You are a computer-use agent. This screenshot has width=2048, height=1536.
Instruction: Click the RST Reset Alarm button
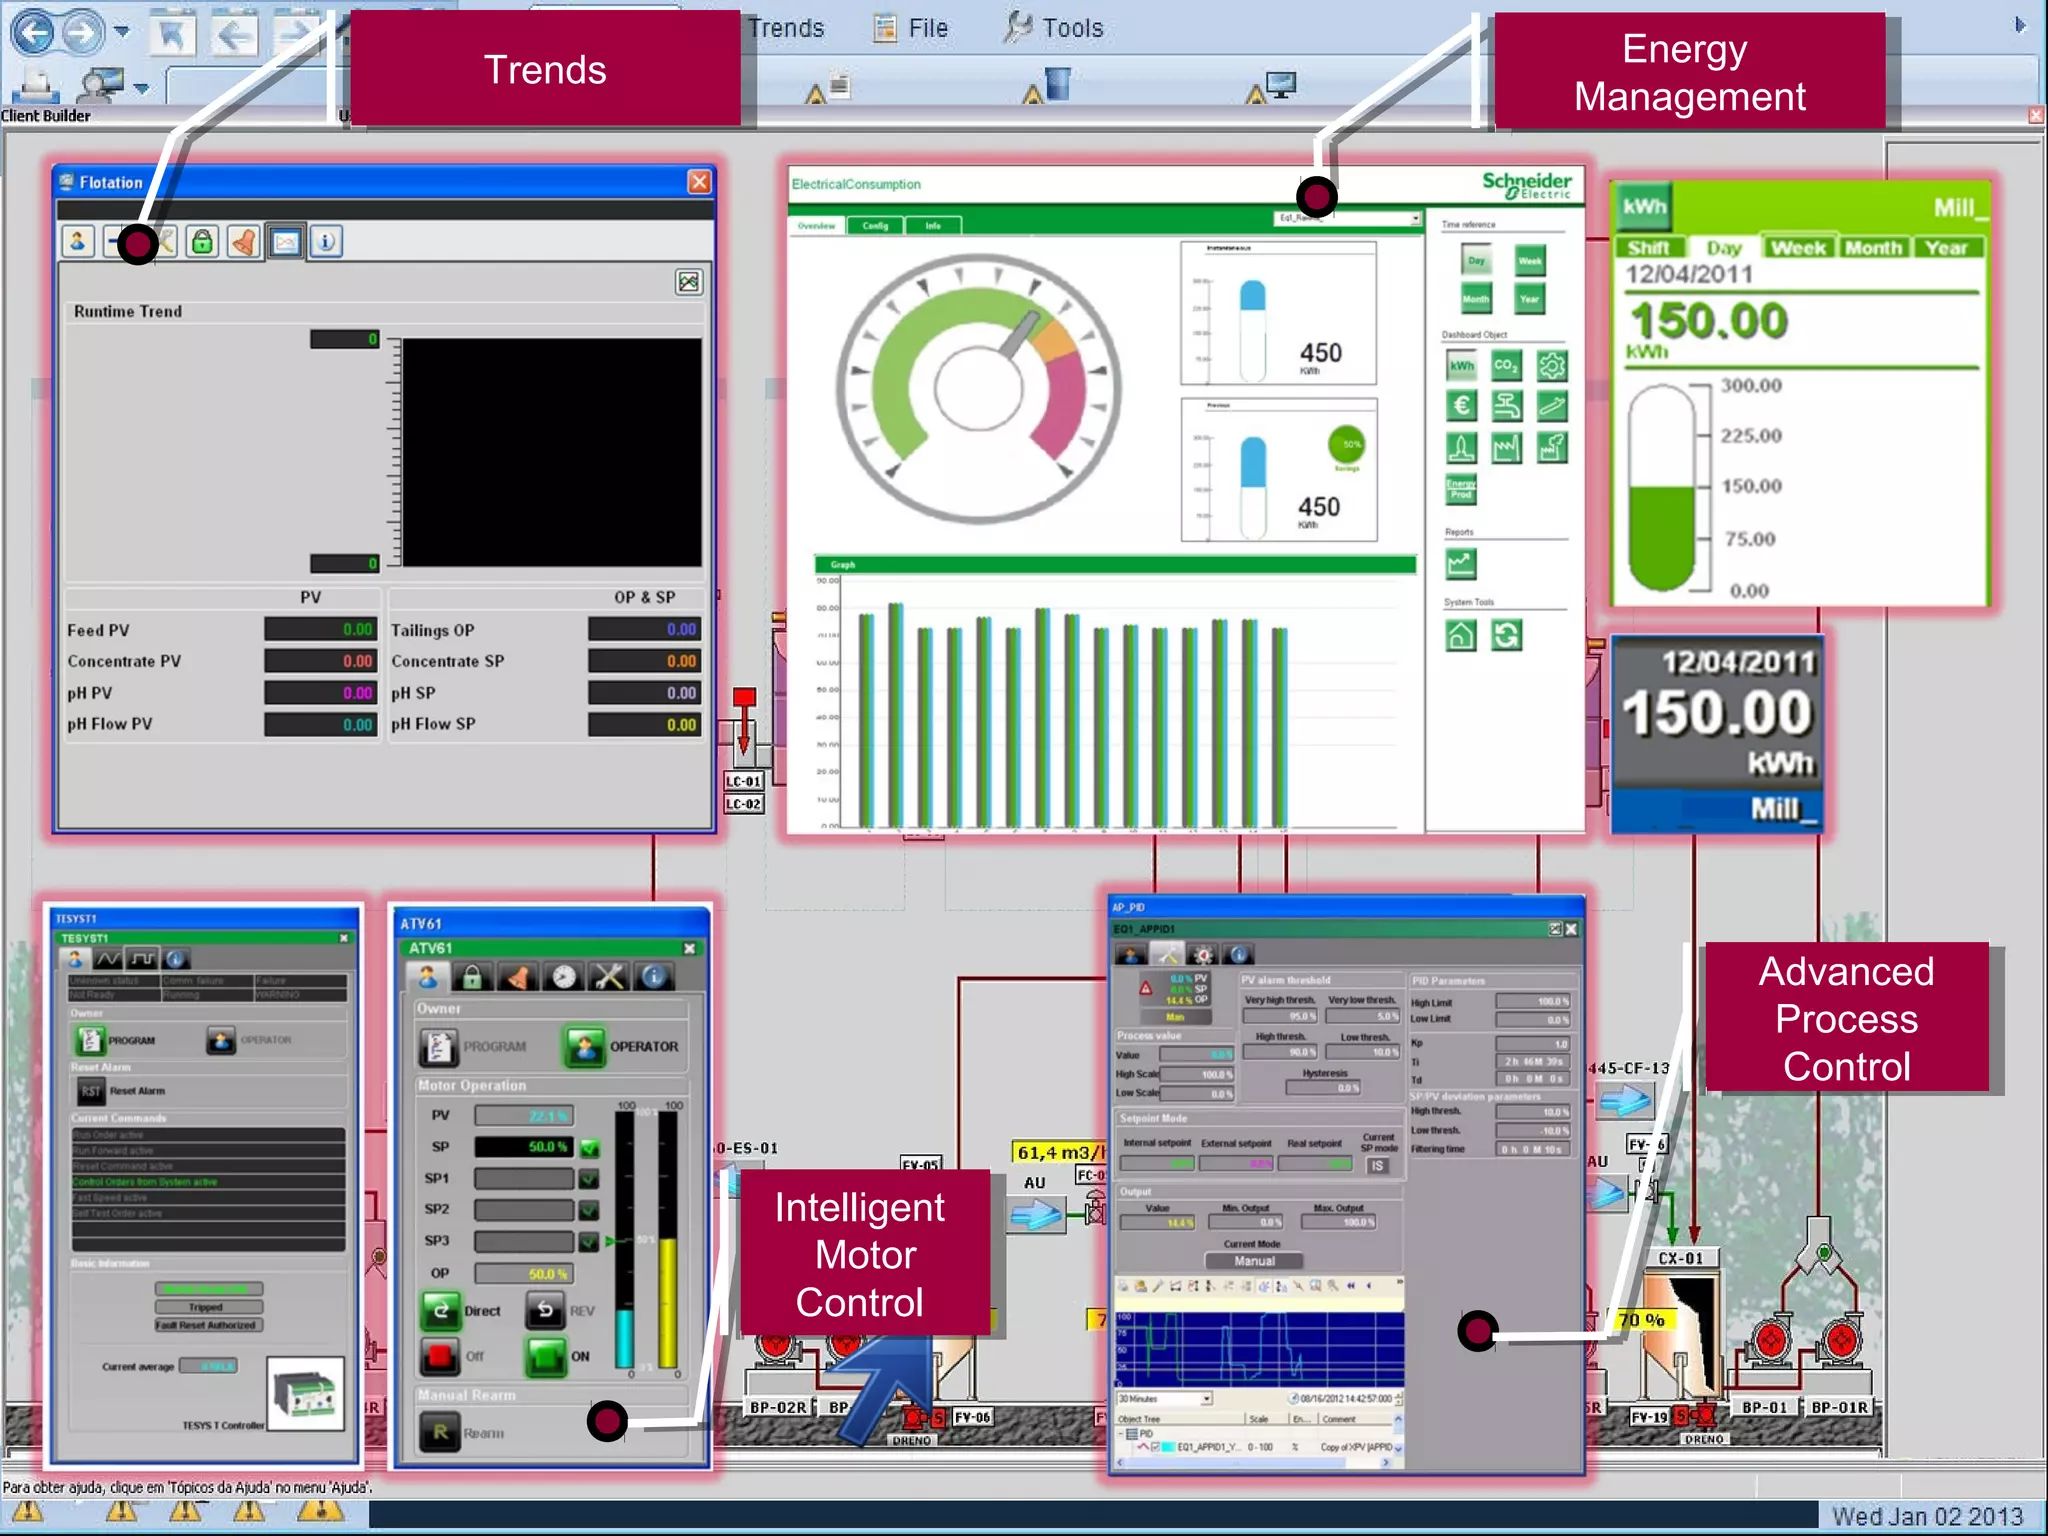[x=92, y=1091]
